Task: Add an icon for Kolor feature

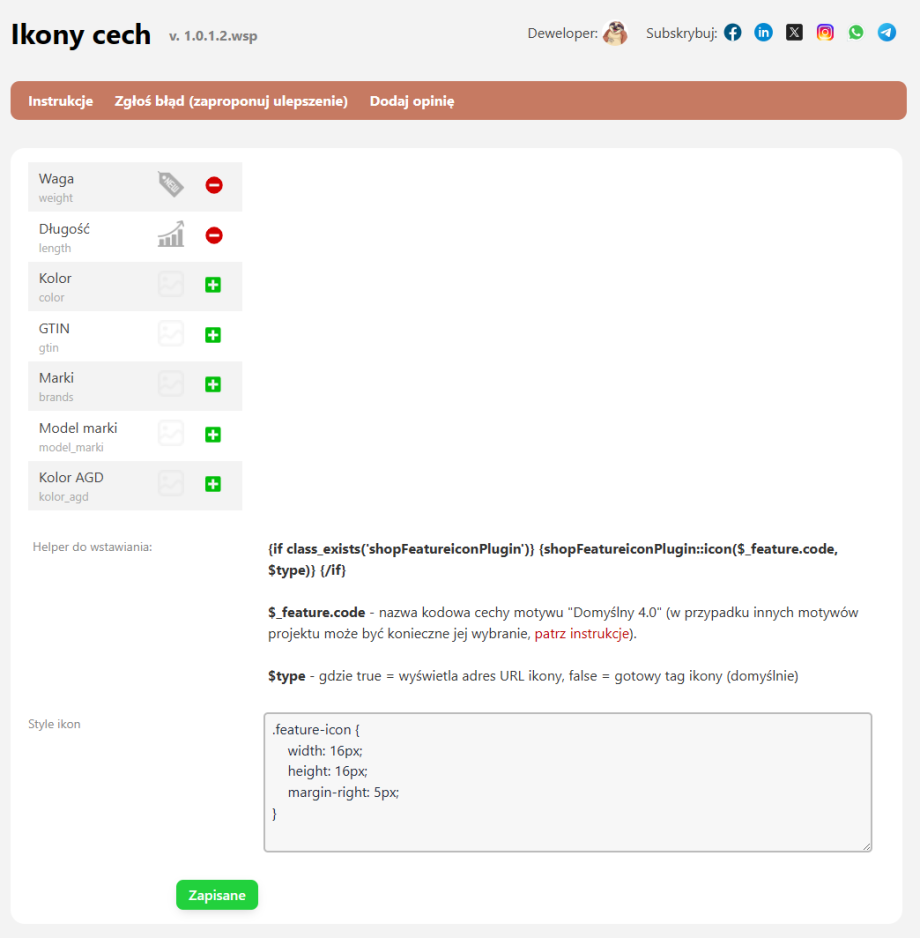Action: tap(213, 285)
